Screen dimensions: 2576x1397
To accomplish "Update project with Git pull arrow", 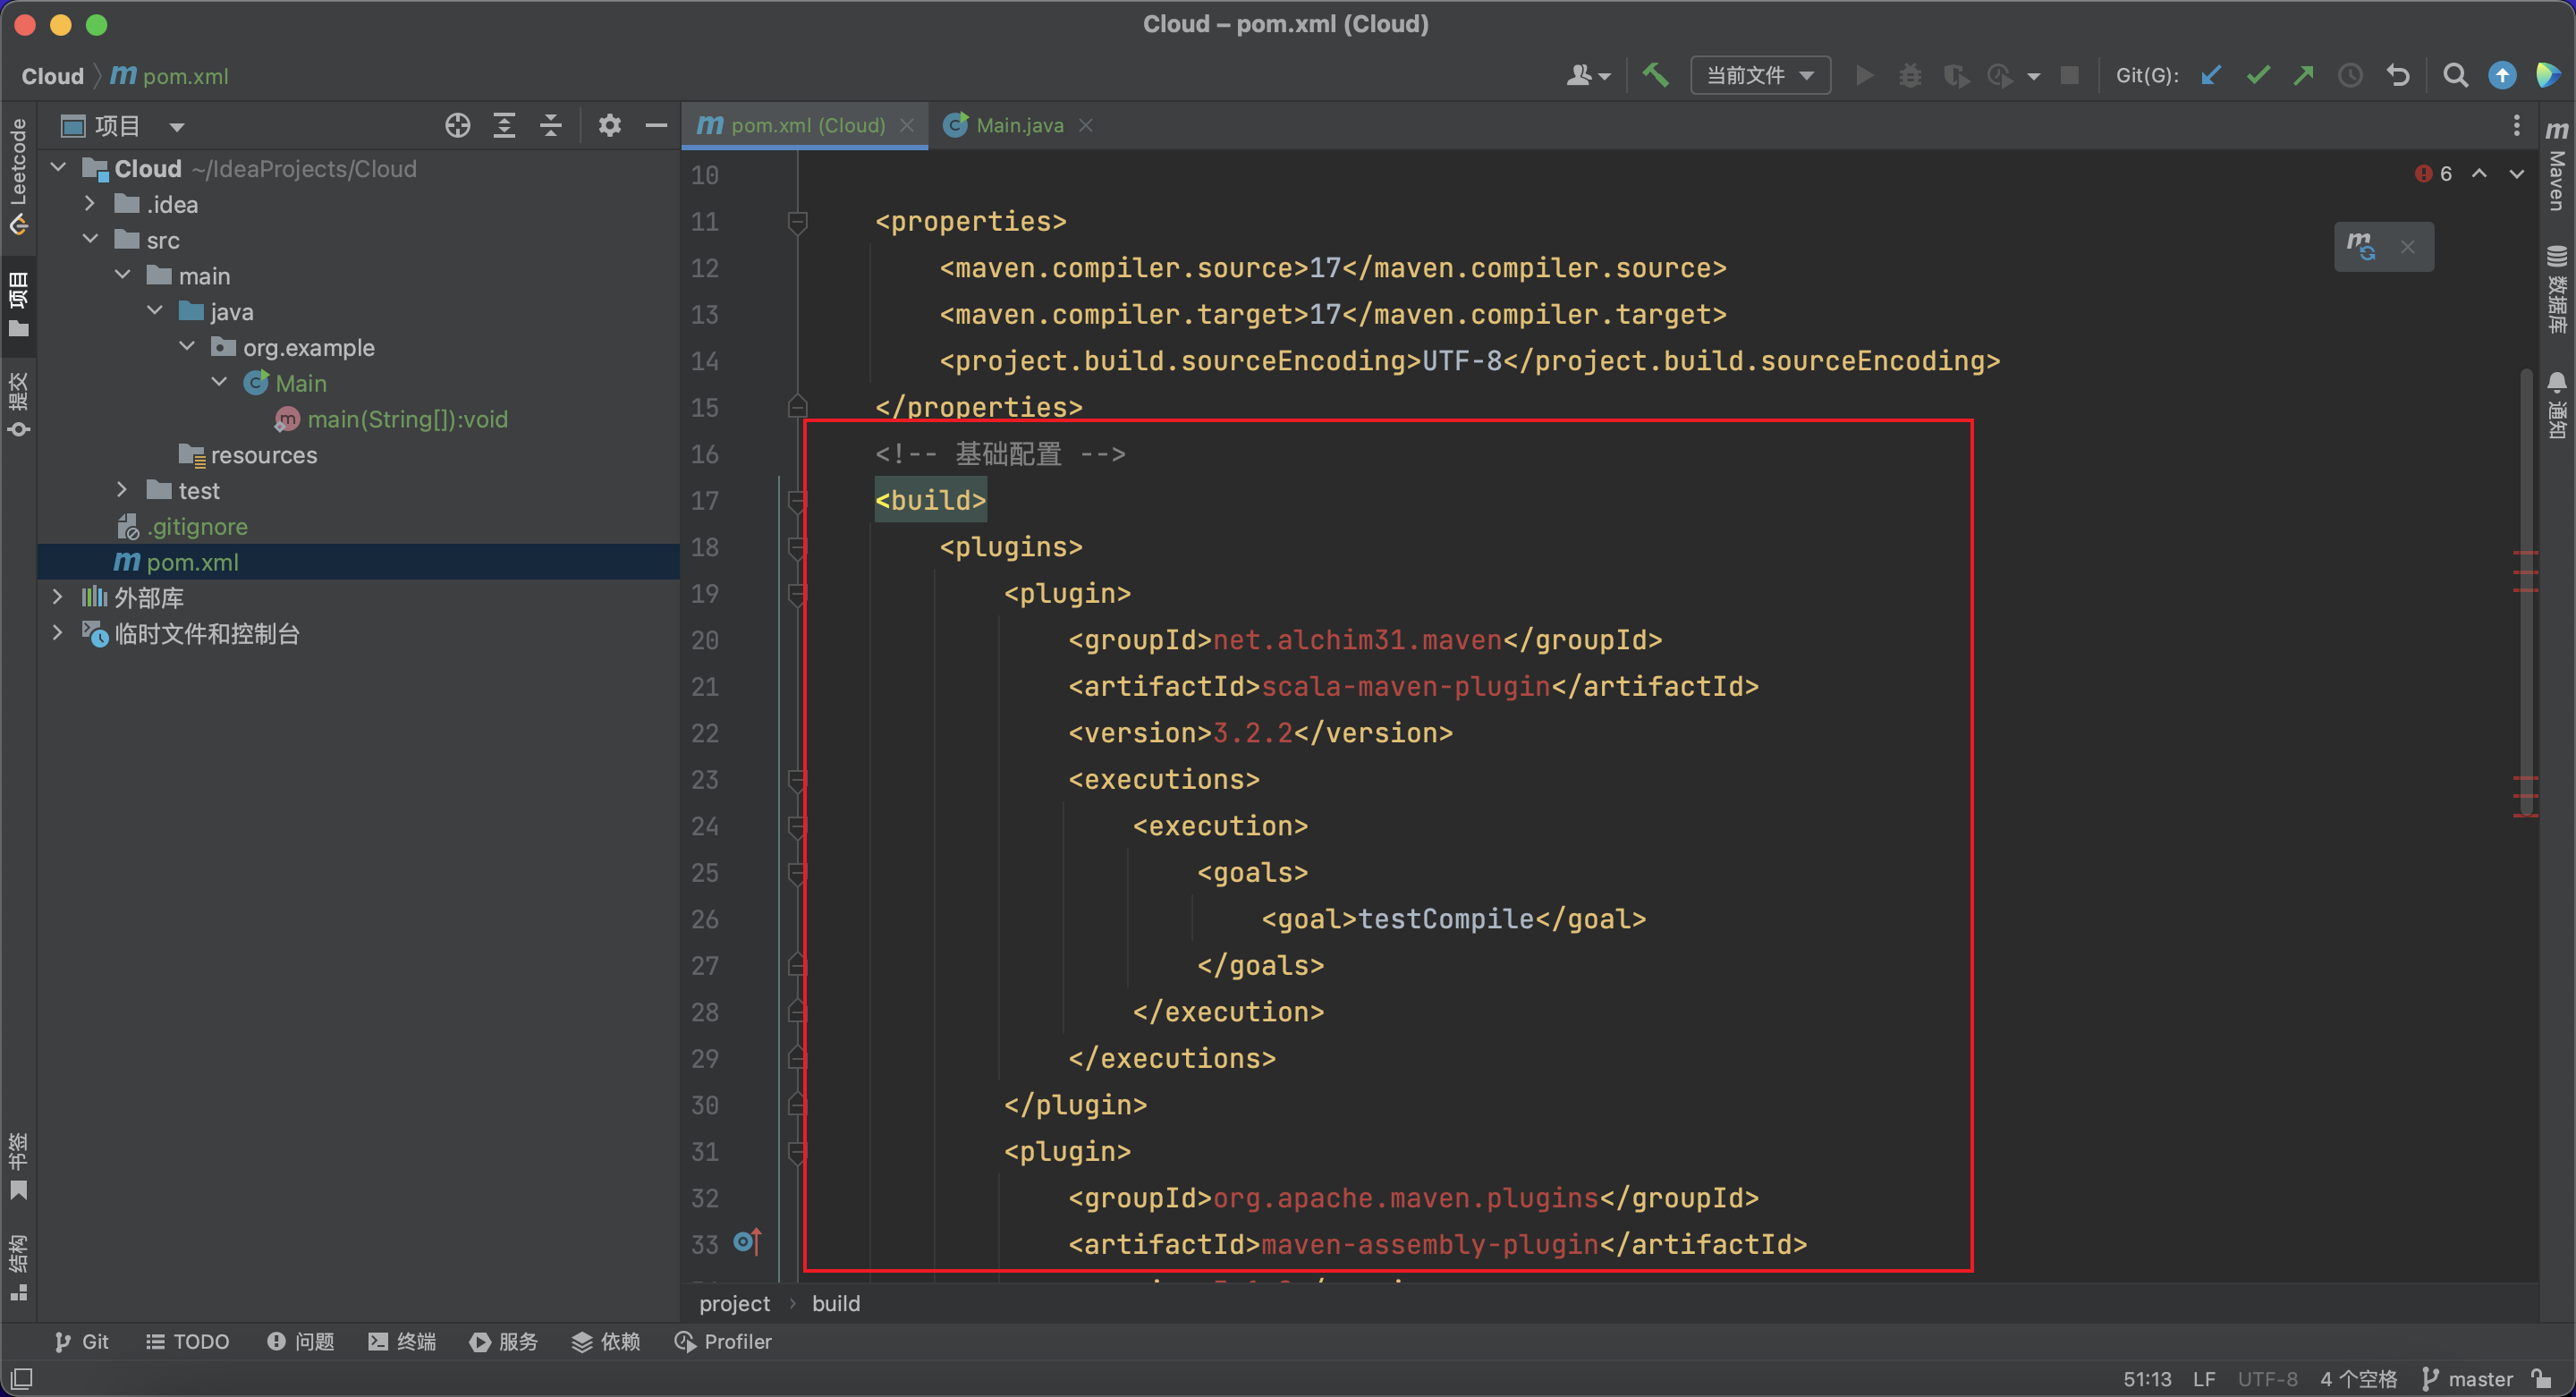I will tap(2211, 75).
